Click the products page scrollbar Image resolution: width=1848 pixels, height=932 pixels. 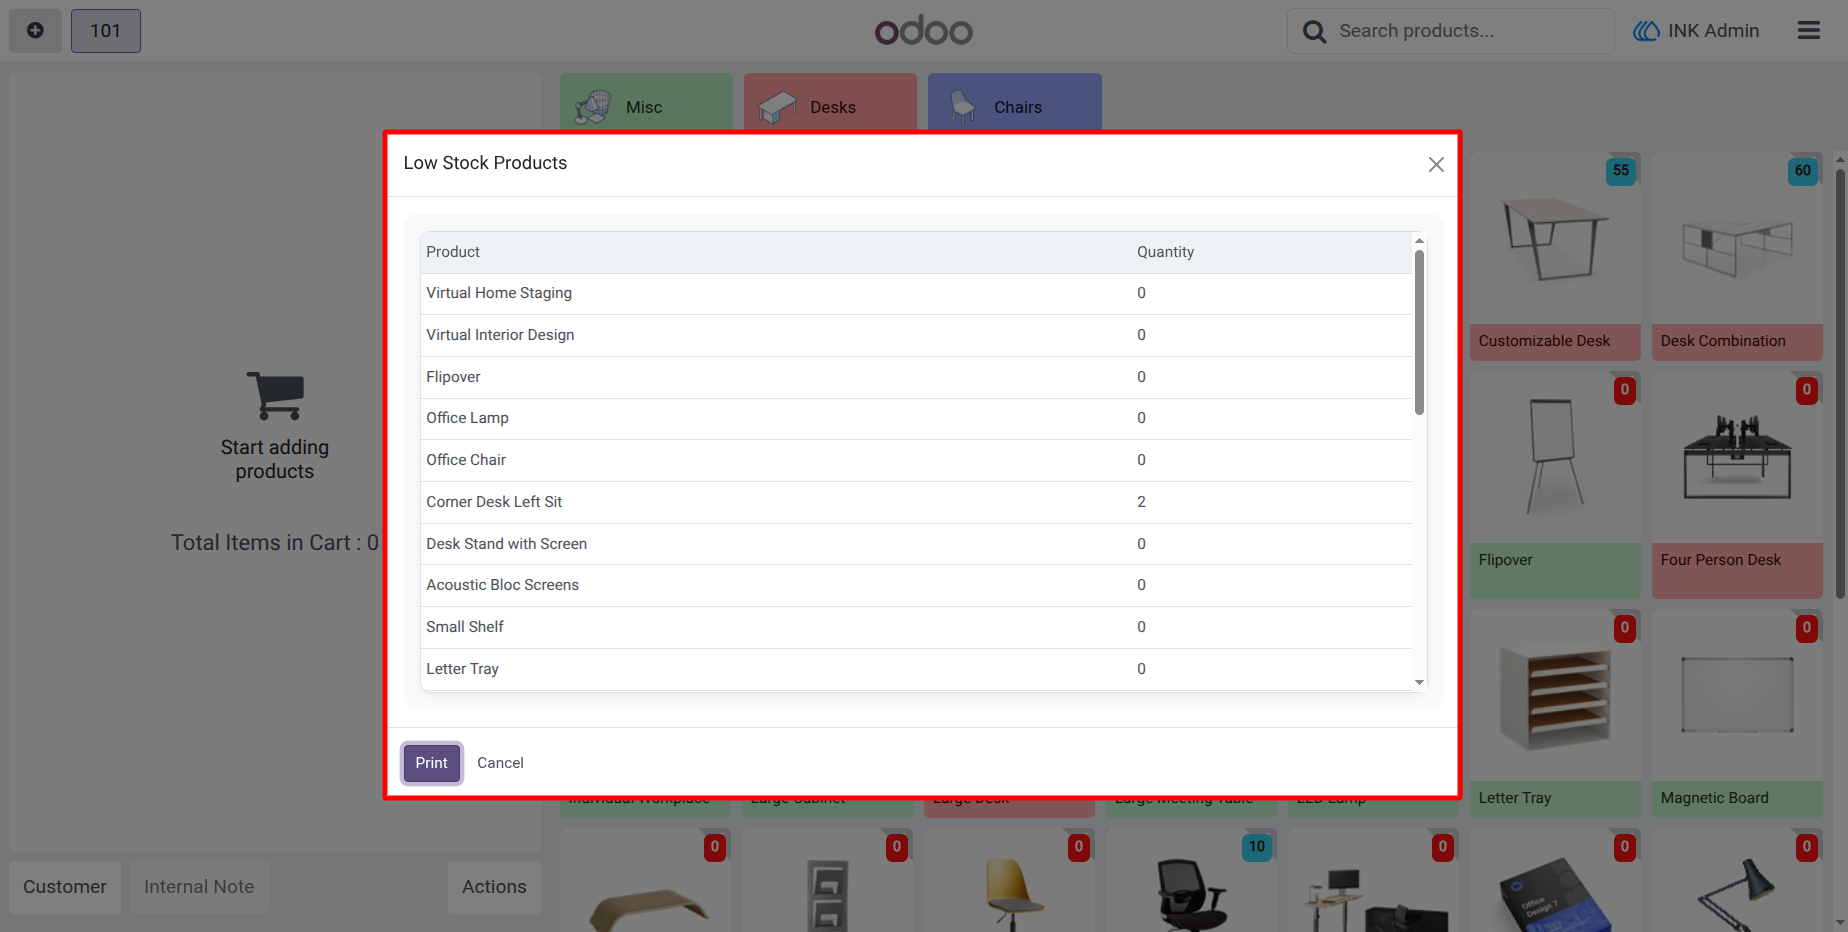coord(1840,384)
